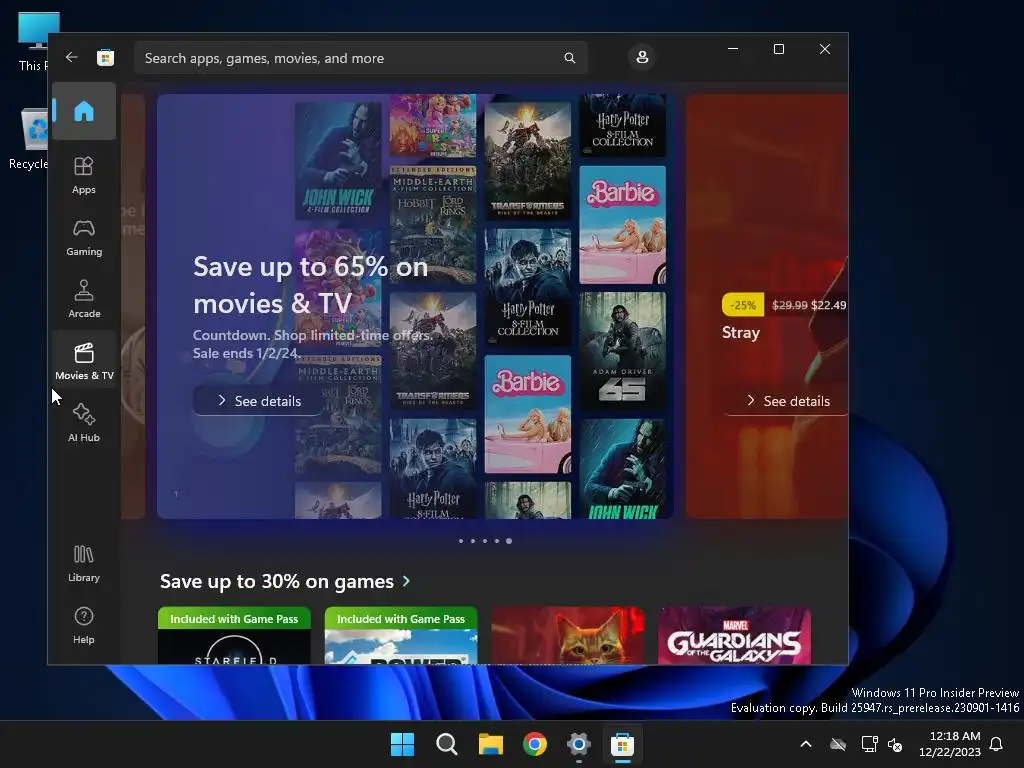Viewport: 1024px width, 768px height.
Task: Open the user account profile icon
Action: click(x=642, y=57)
